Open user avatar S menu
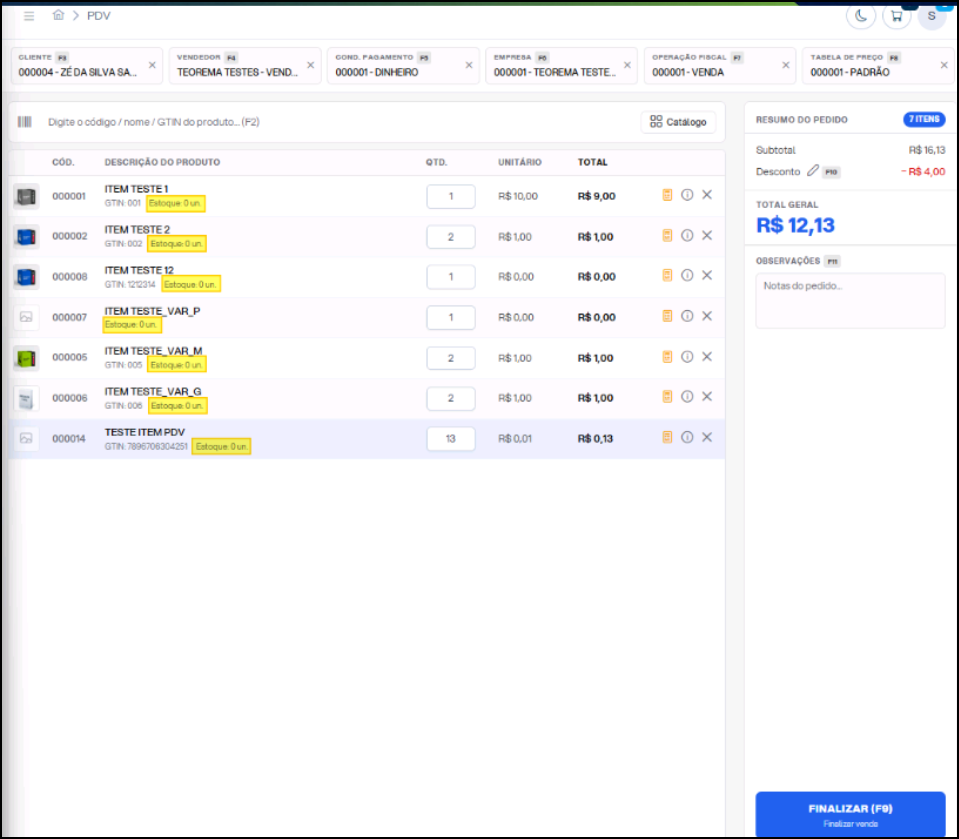Viewport: 959px width, 839px height. [931, 16]
